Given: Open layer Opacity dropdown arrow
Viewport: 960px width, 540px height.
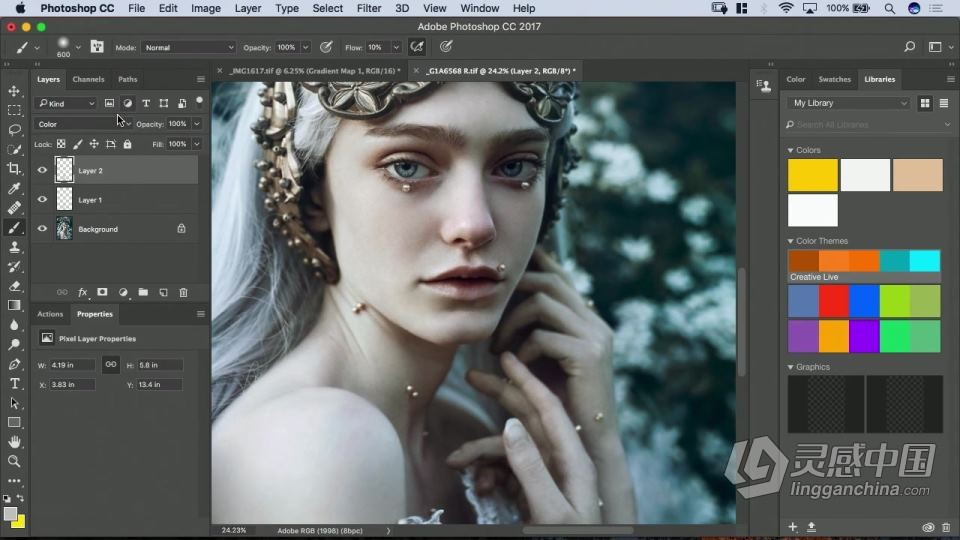Looking at the screenshot, I should coord(197,124).
